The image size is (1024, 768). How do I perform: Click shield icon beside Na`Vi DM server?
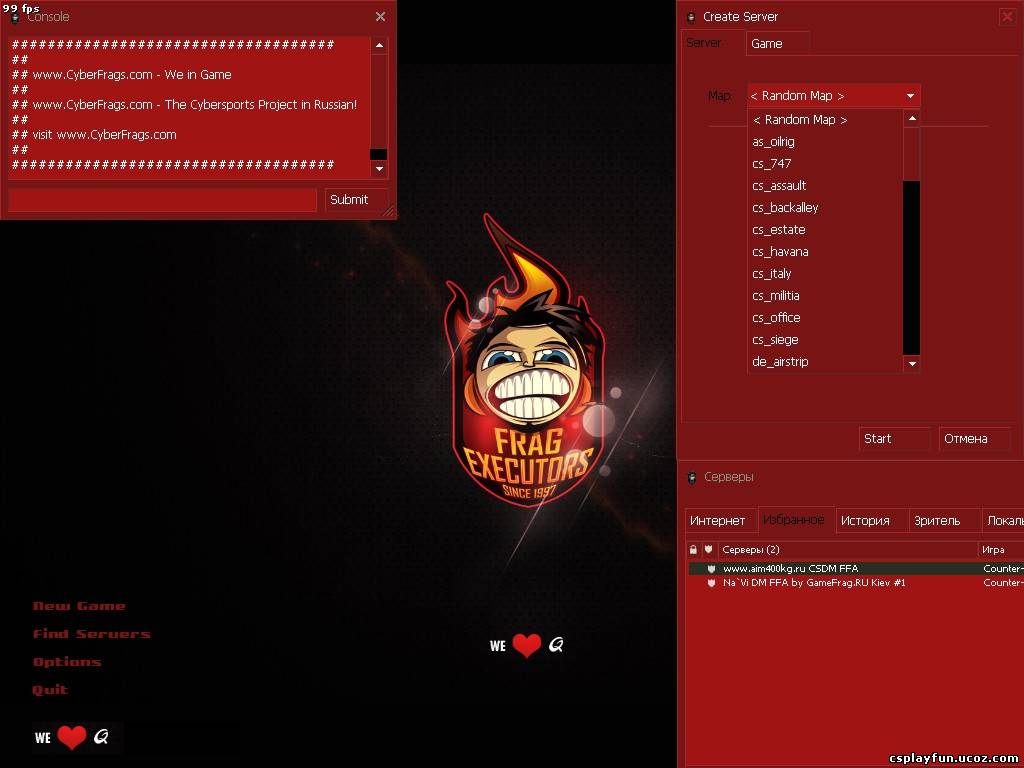(711, 583)
